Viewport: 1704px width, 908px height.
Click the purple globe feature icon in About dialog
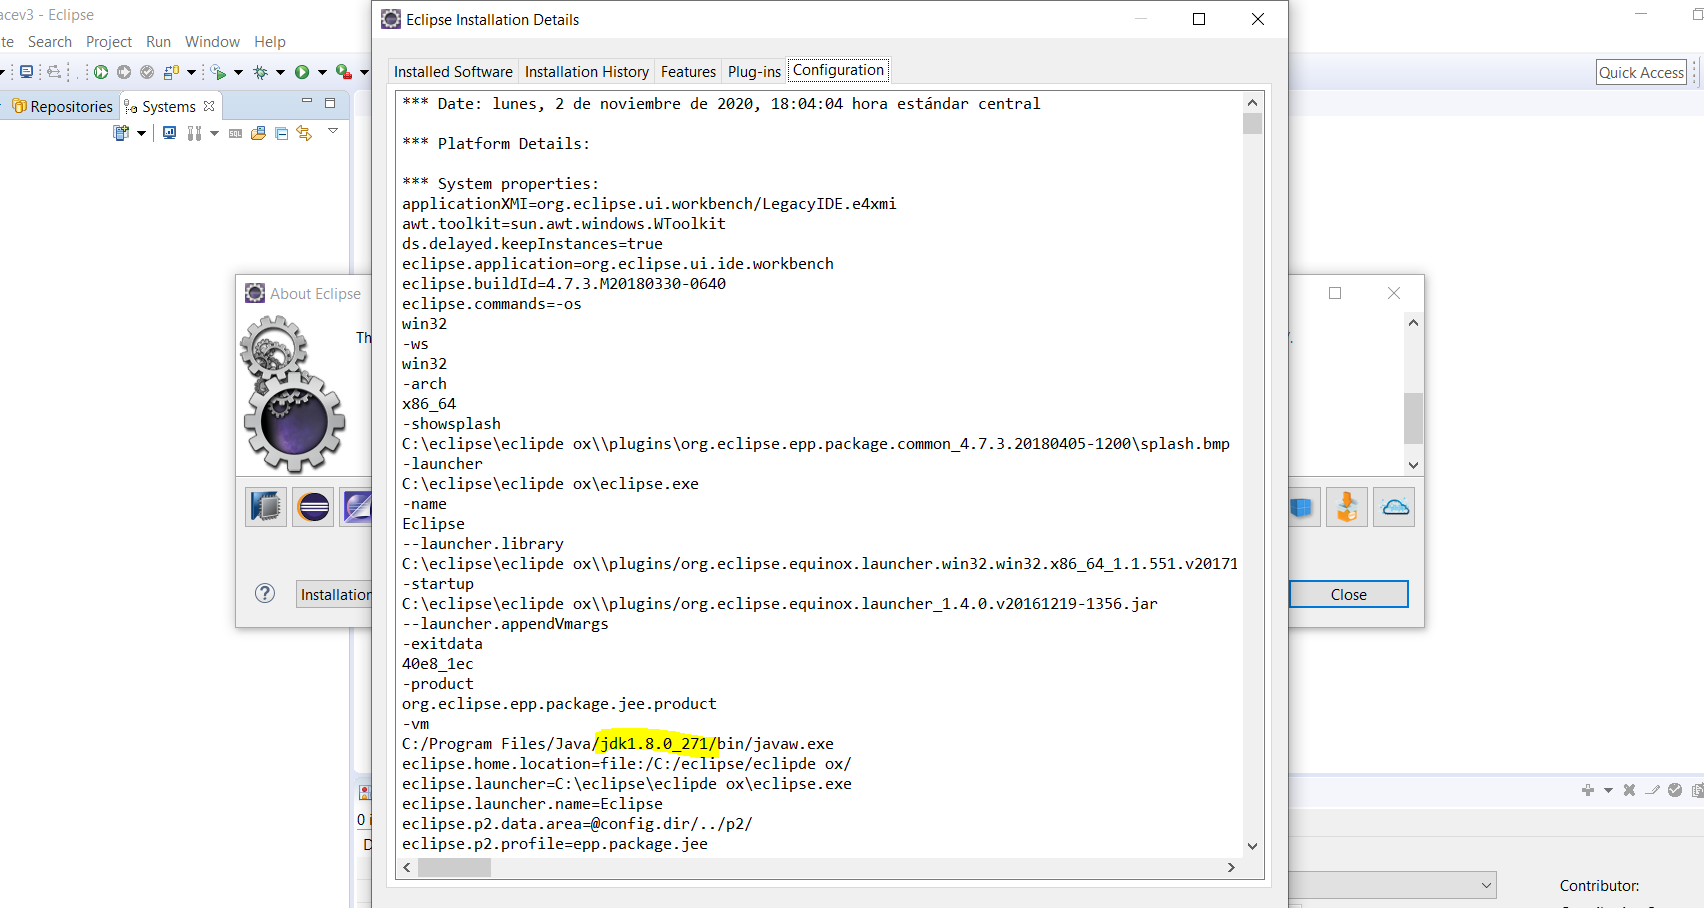click(x=357, y=507)
